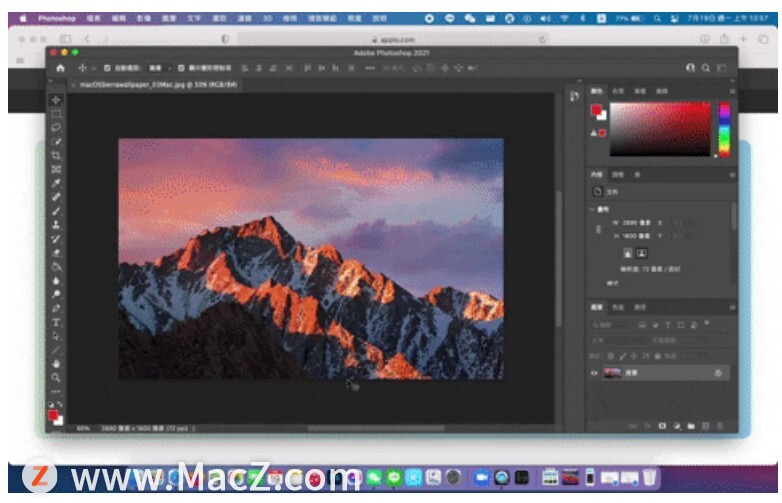Select the Move tool in the toolbar
Screen dimensions: 782x503
[56, 100]
